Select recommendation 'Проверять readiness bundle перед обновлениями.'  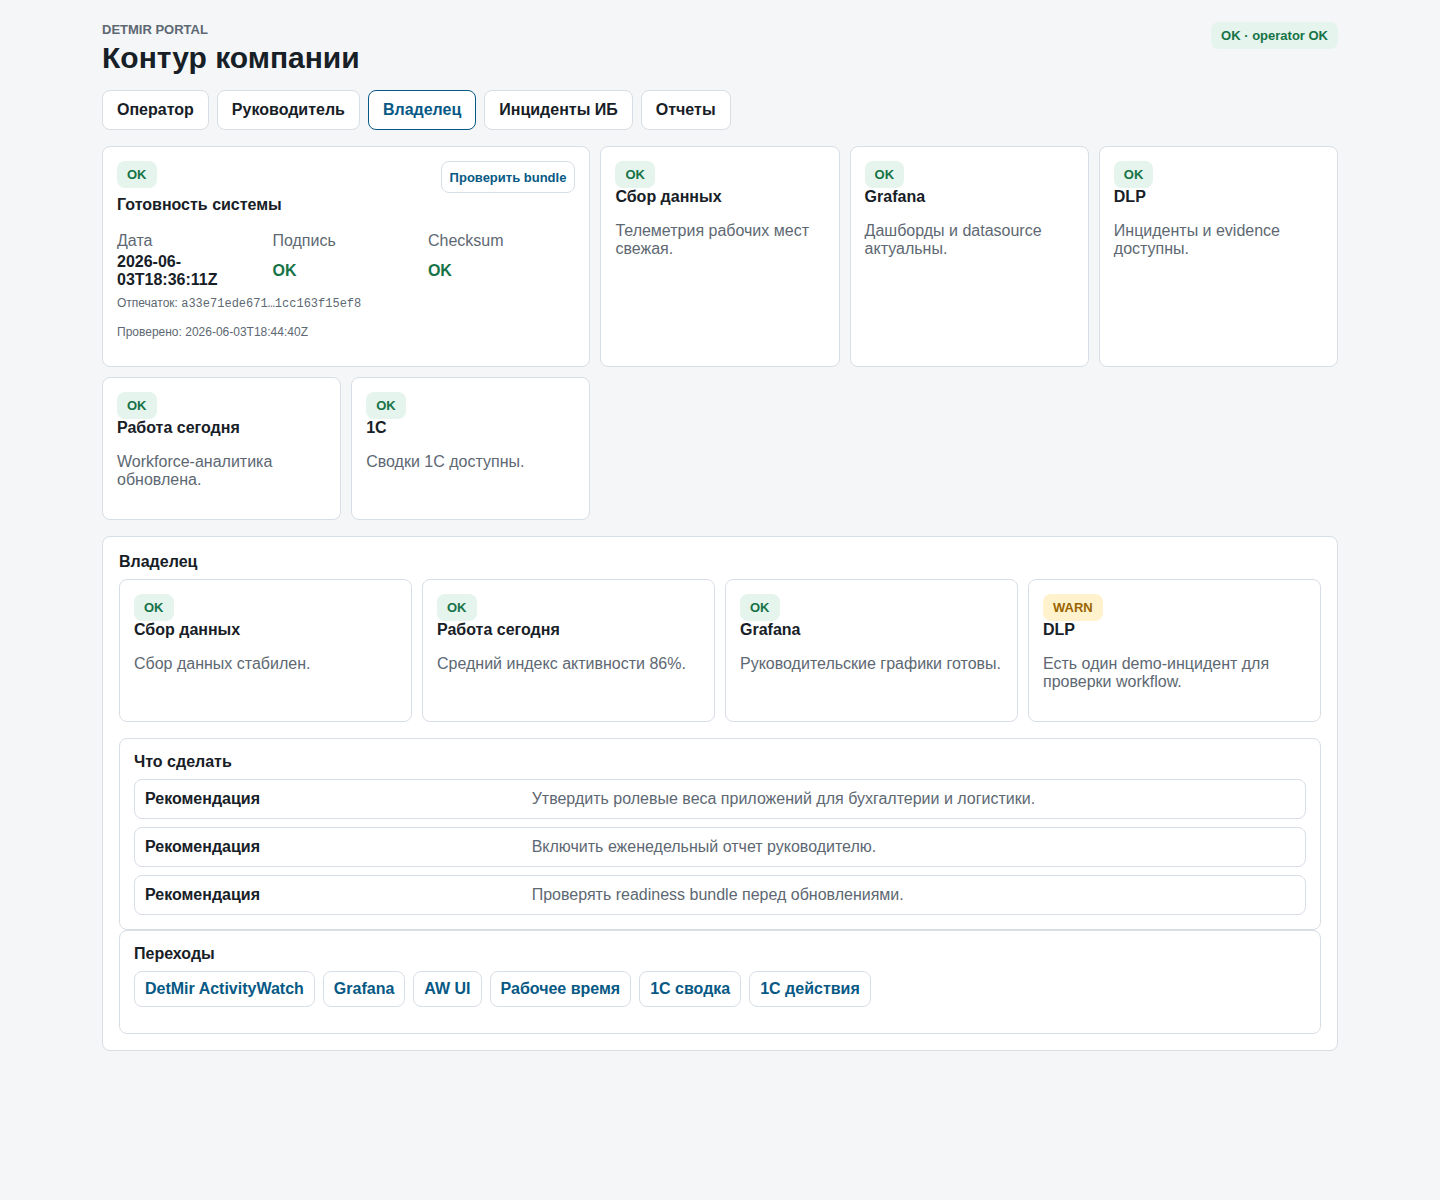pos(720,895)
